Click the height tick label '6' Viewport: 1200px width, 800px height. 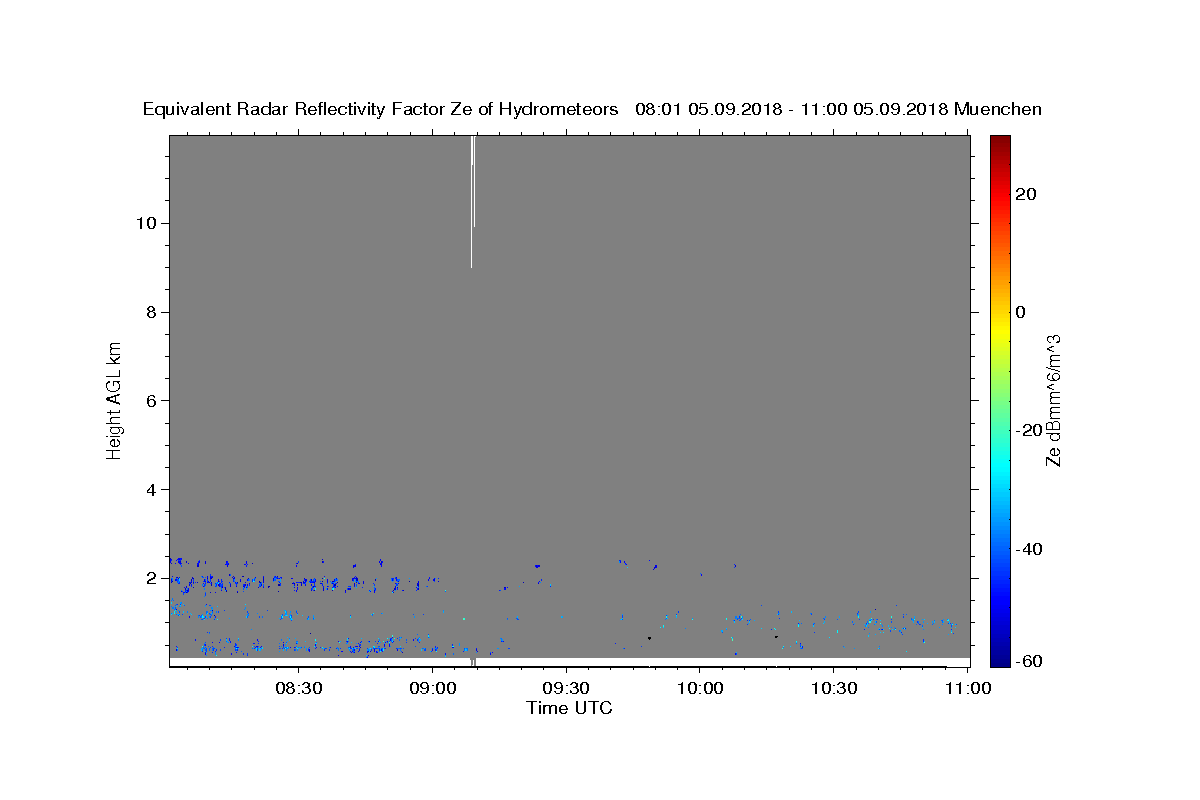click(152, 401)
